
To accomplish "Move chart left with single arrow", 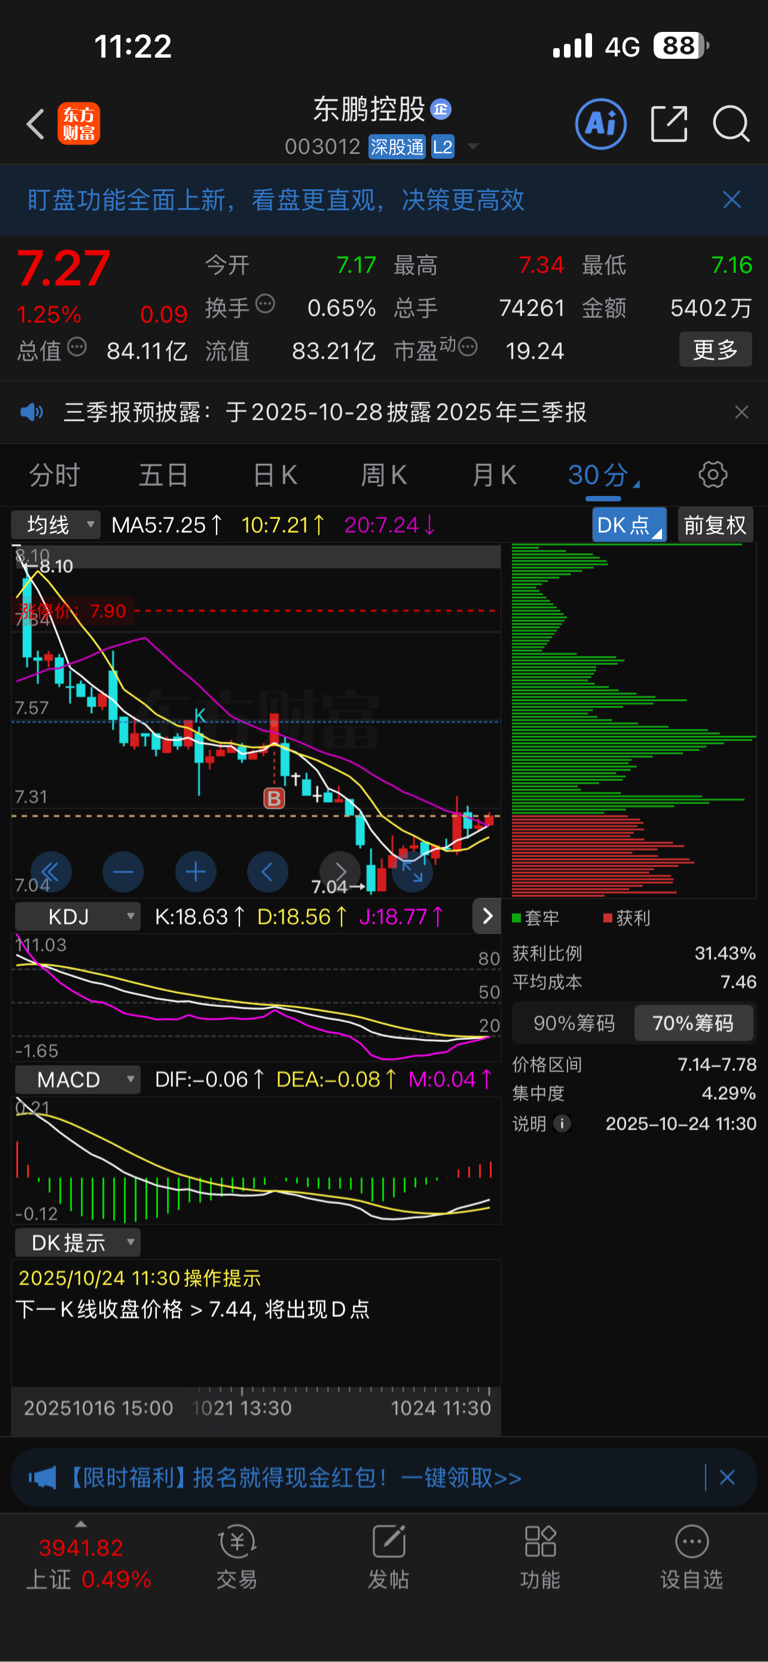I will pos(267,872).
